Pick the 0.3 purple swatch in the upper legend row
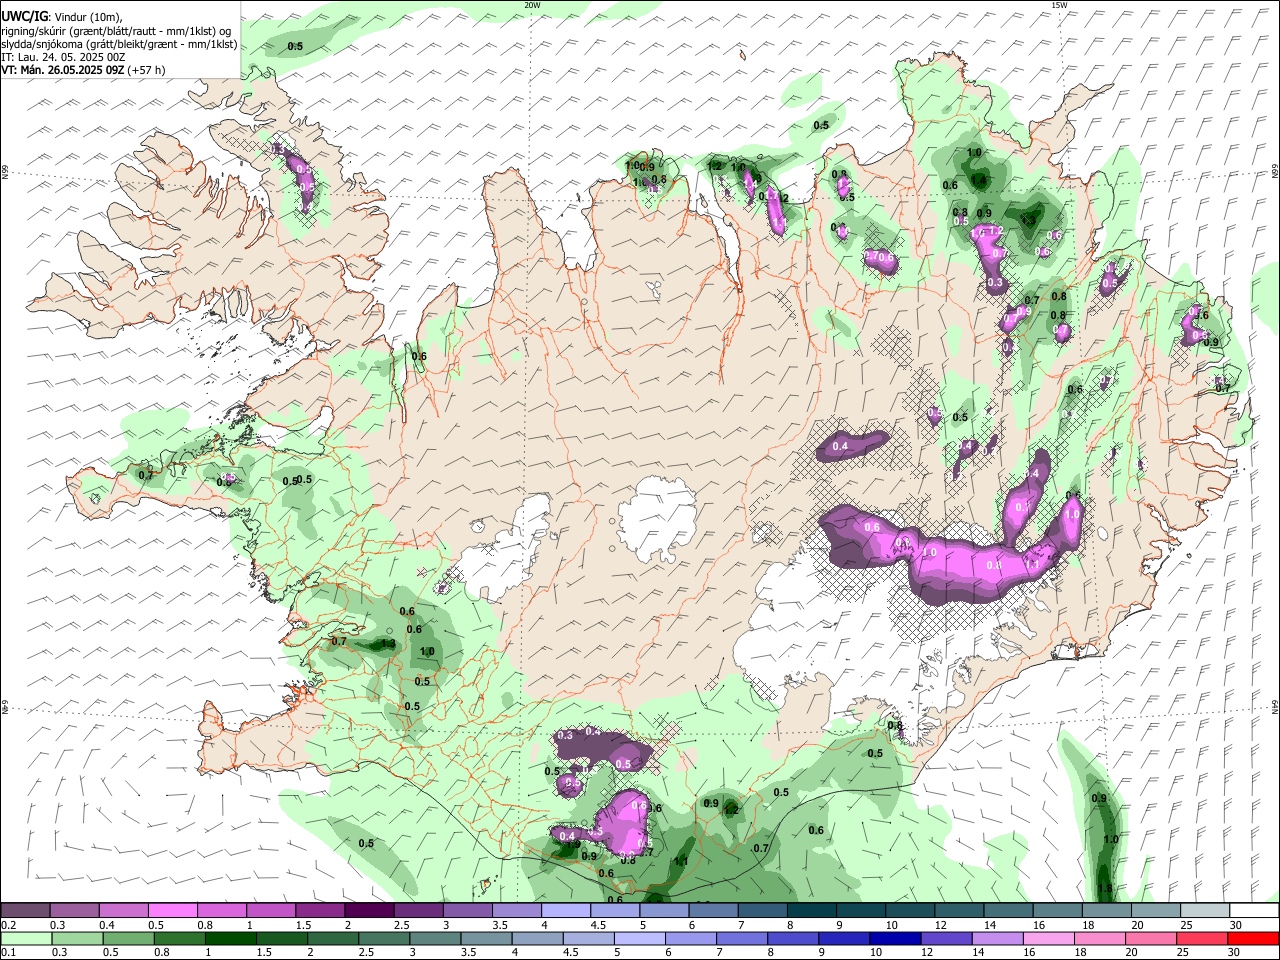This screenshot has width=1280, height=960. click(74, 911)
